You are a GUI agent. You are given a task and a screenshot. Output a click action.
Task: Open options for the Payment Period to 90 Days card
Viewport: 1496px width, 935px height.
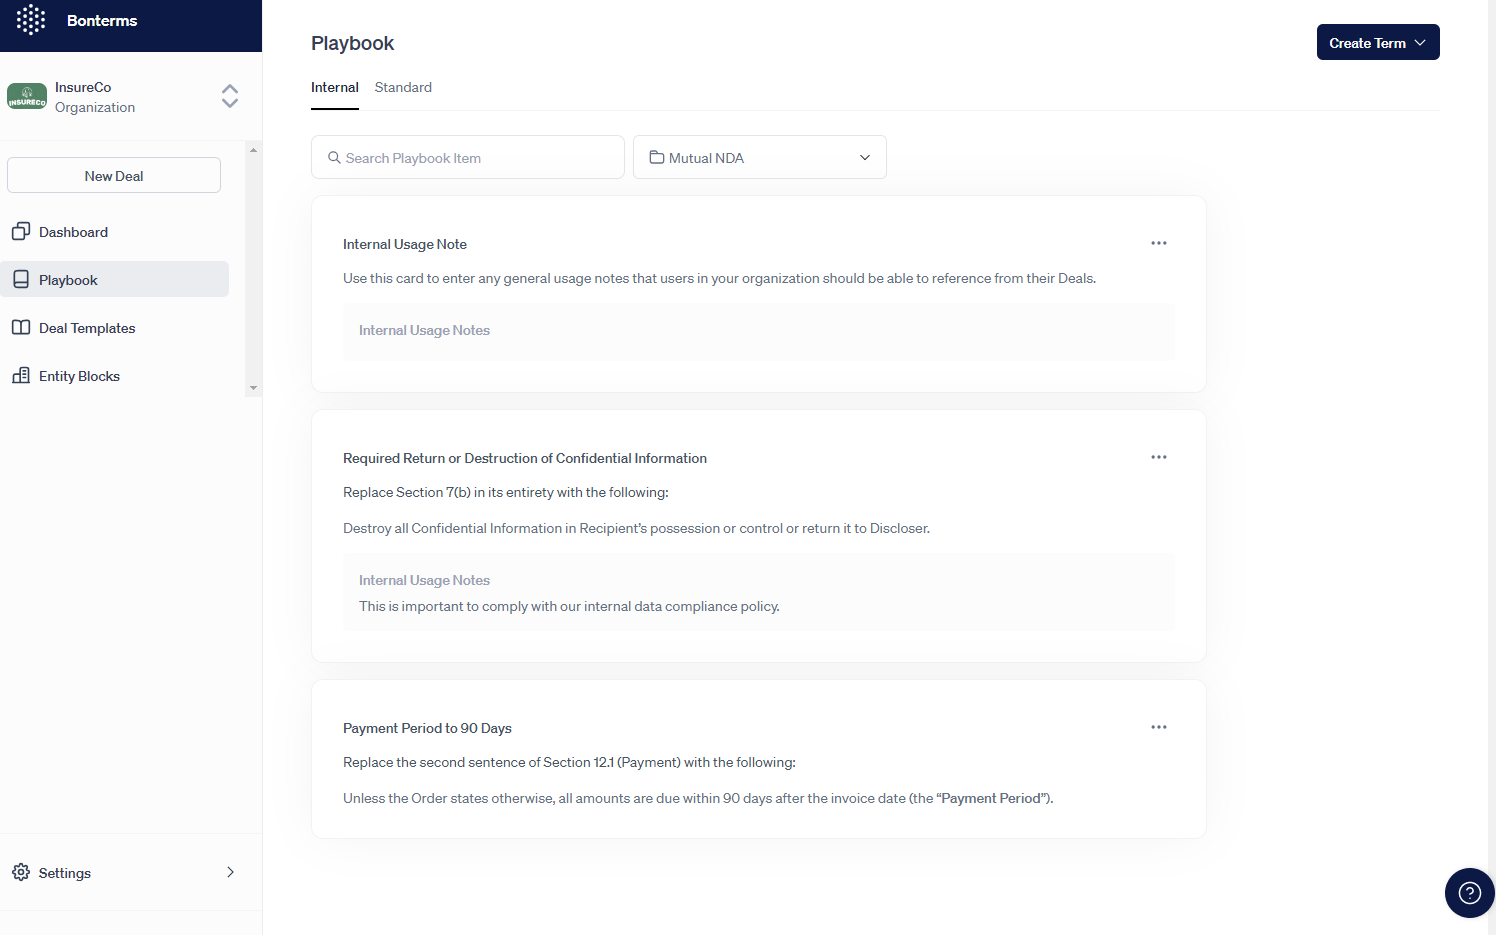[1159, 727]
